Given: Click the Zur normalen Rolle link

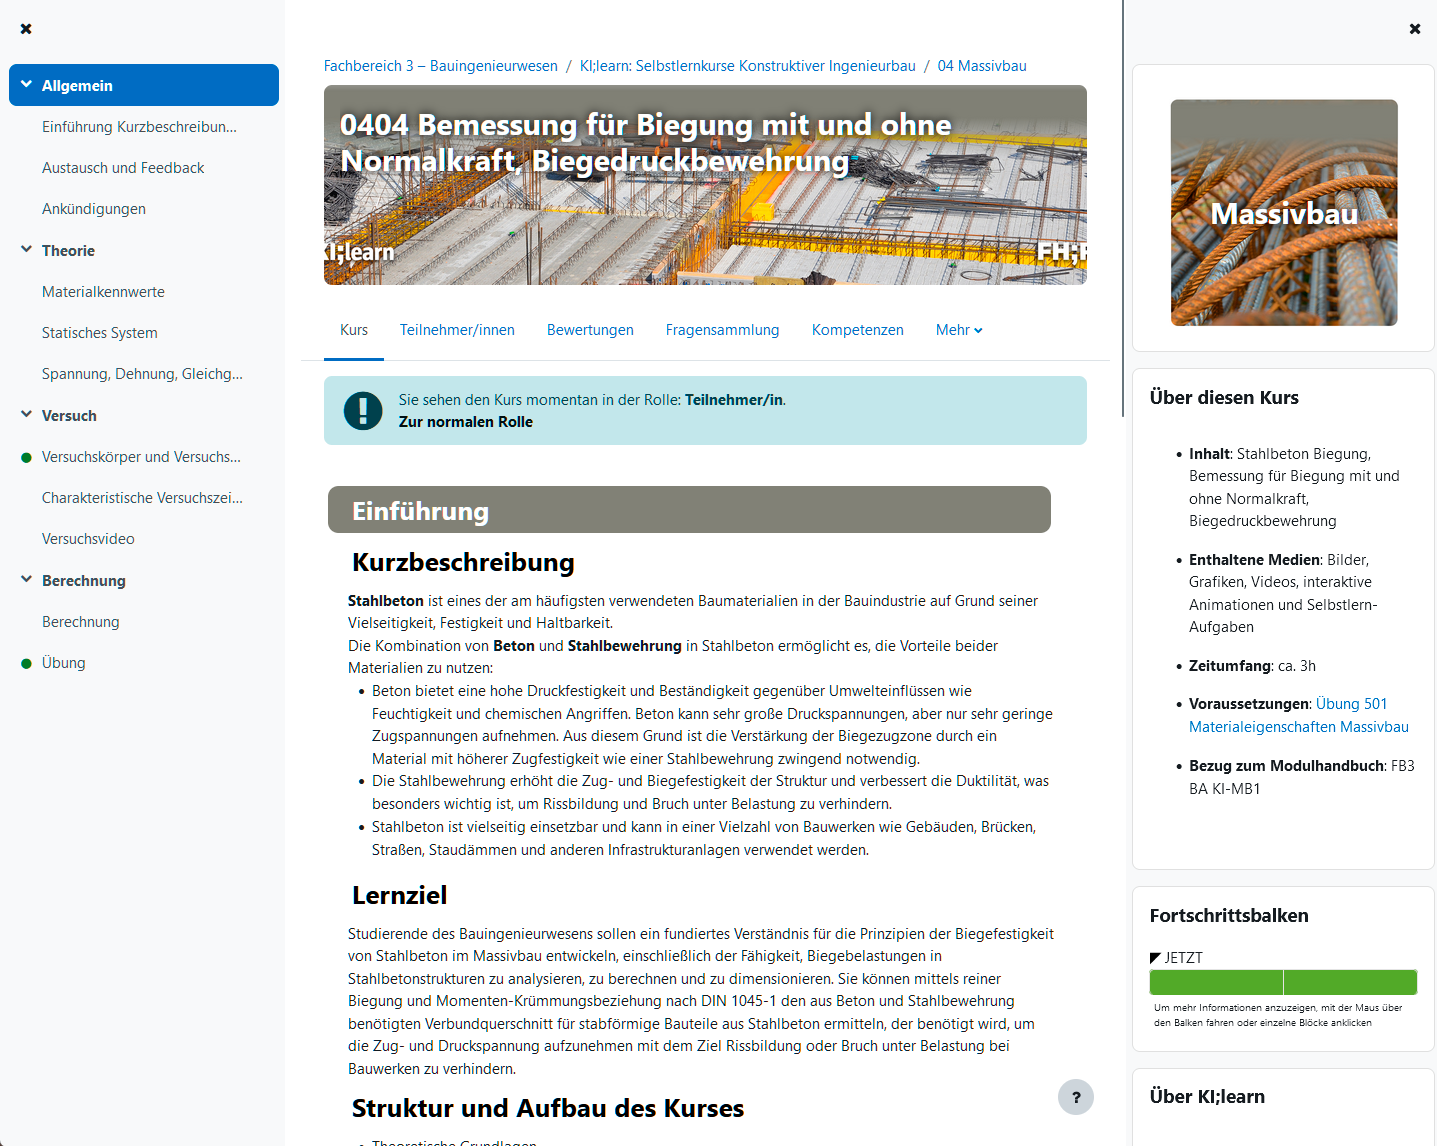Looking at the screenshot, I should tap(466, 422).
